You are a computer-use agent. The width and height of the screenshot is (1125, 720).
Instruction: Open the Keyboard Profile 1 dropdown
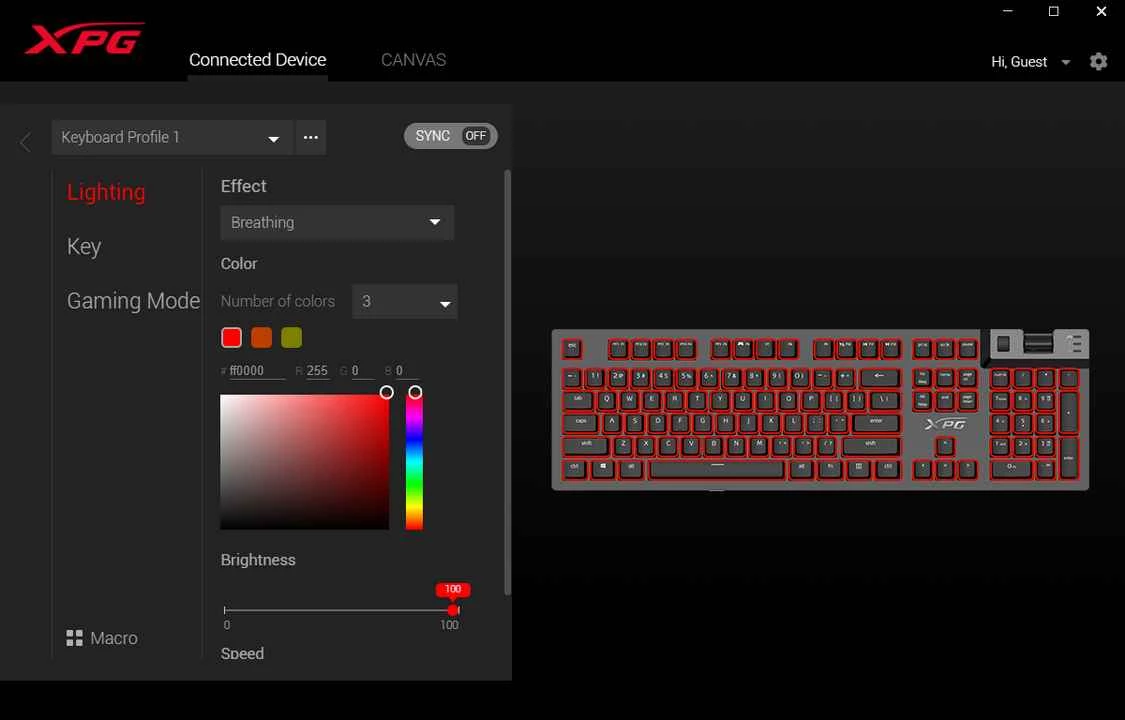172,137
